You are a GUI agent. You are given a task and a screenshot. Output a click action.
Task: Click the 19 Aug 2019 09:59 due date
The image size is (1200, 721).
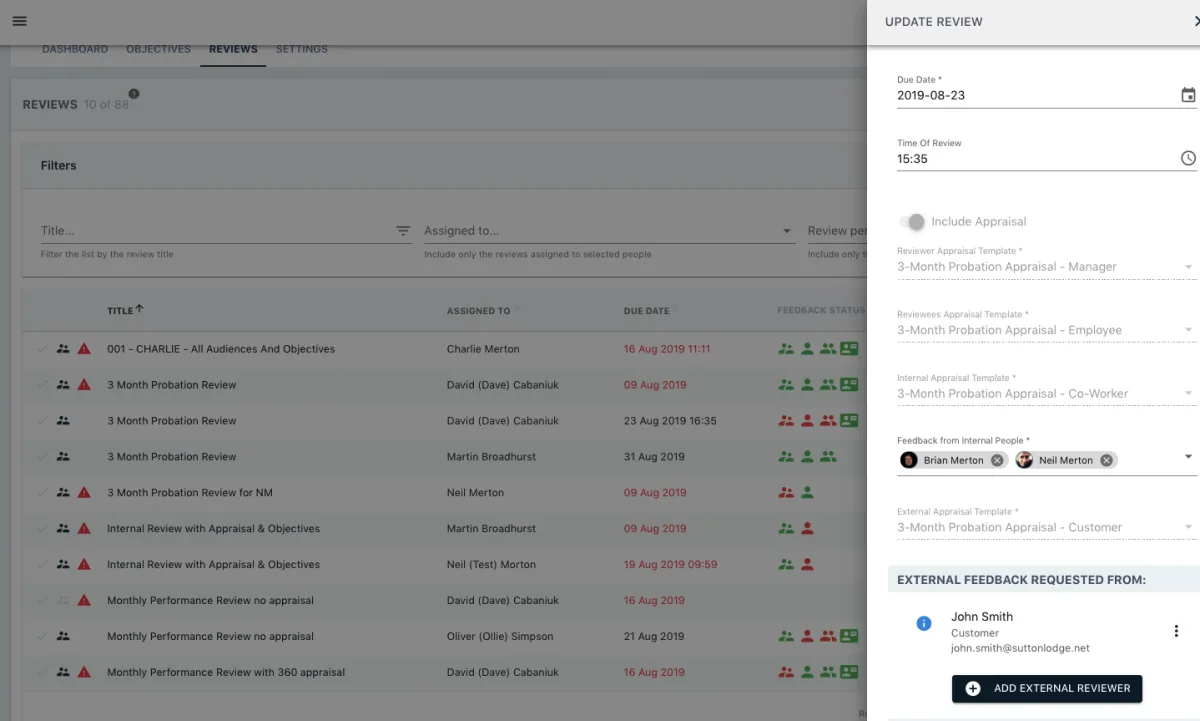(670, 565)
